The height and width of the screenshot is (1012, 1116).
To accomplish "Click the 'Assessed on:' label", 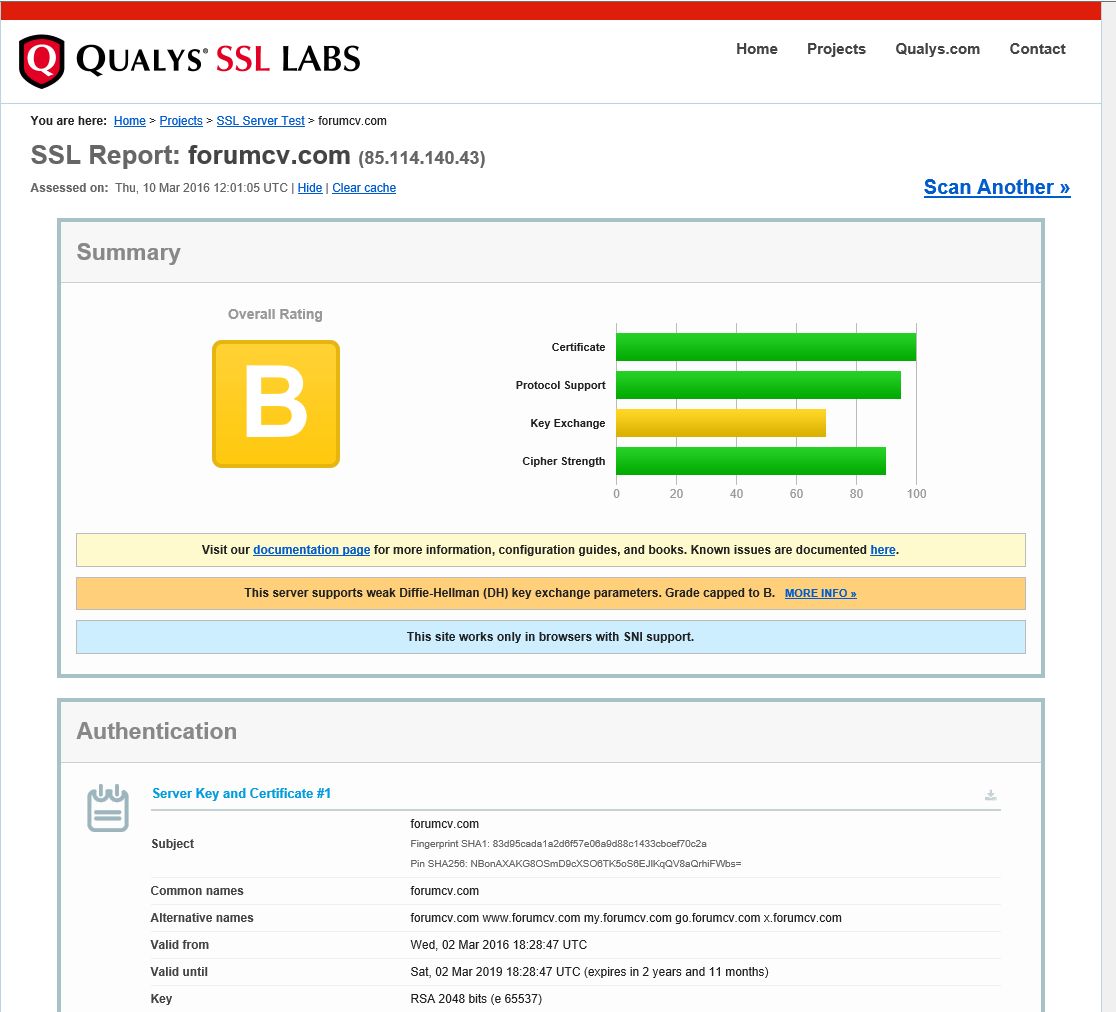I will click(x=69, y=188).
